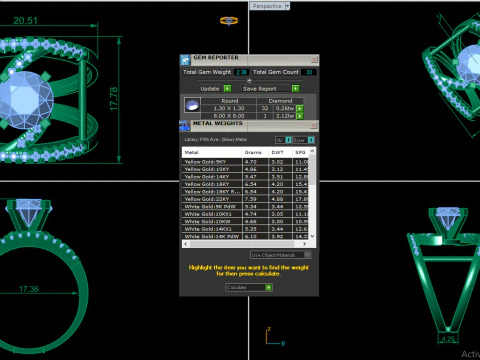This screenshot has height=360, width=480.
Task: Toggle the Use switch beside Library
Action: (x=311, y=140)
